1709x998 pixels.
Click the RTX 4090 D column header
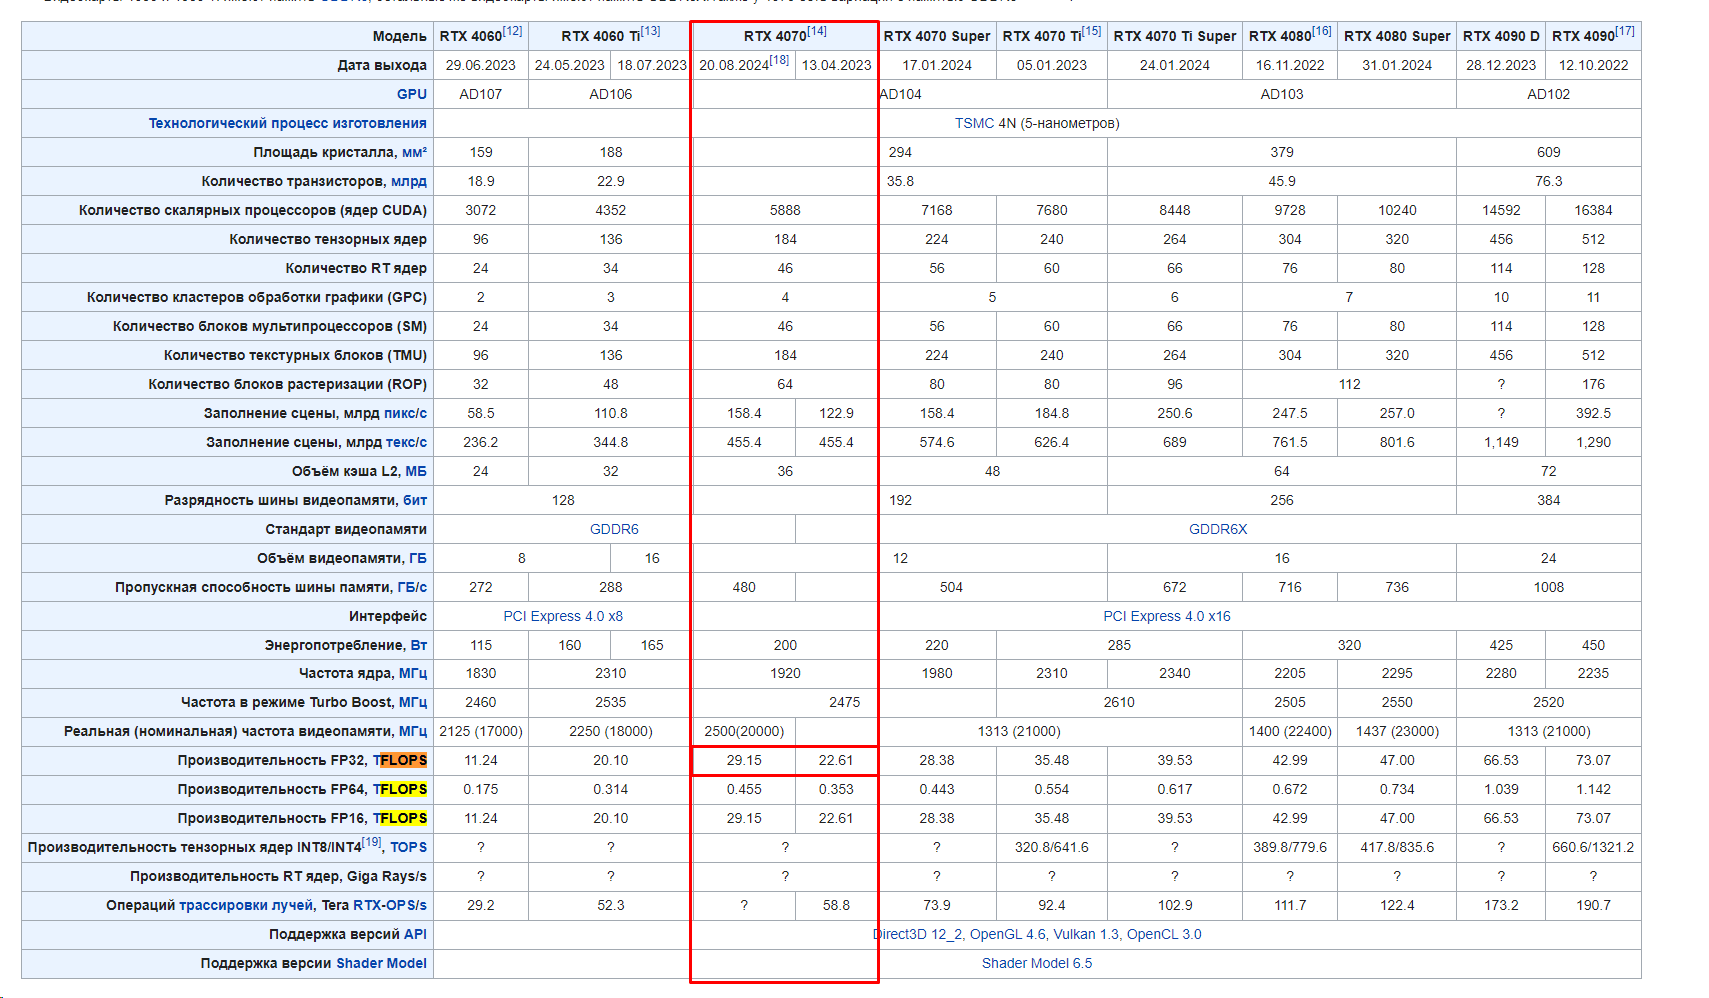[x=1501, y=36]
